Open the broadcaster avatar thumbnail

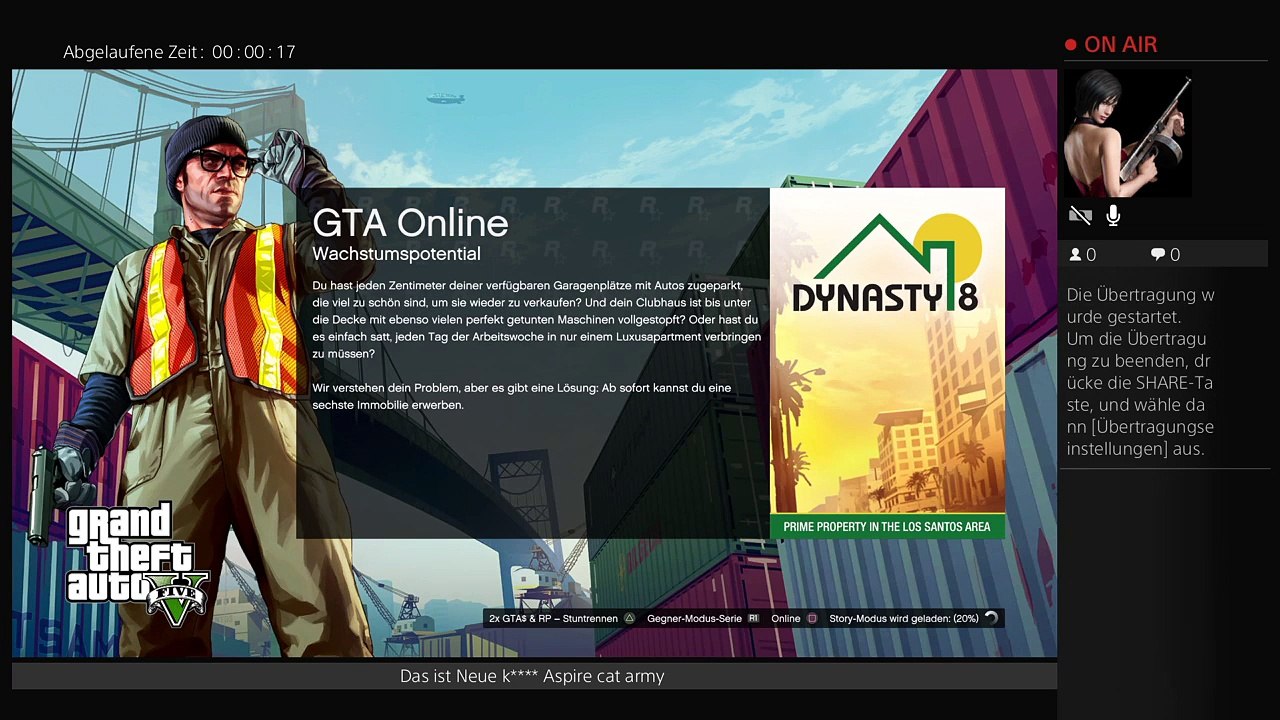click(x=1128, y=134)
